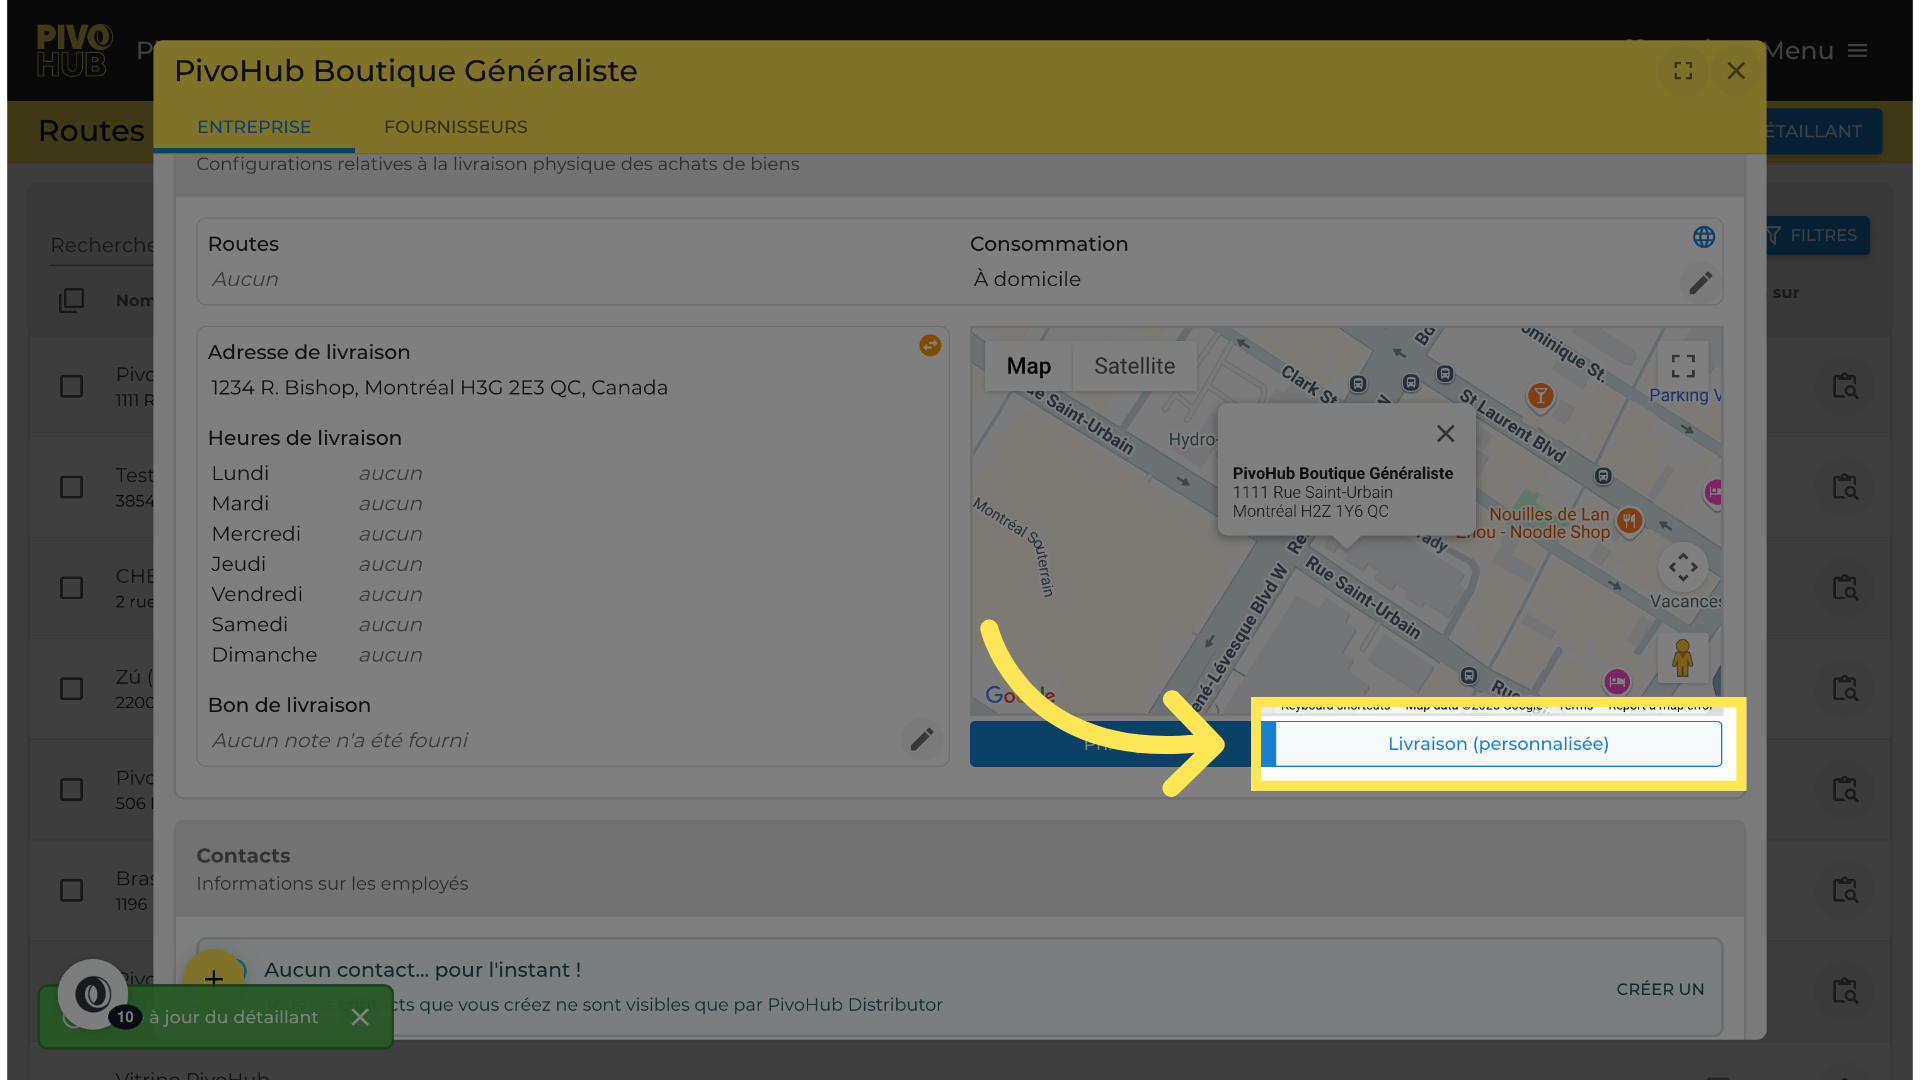The image size is (1920, 1080).
Task: Toggle the map's fullscreen view
Action: pos(1683,366)
